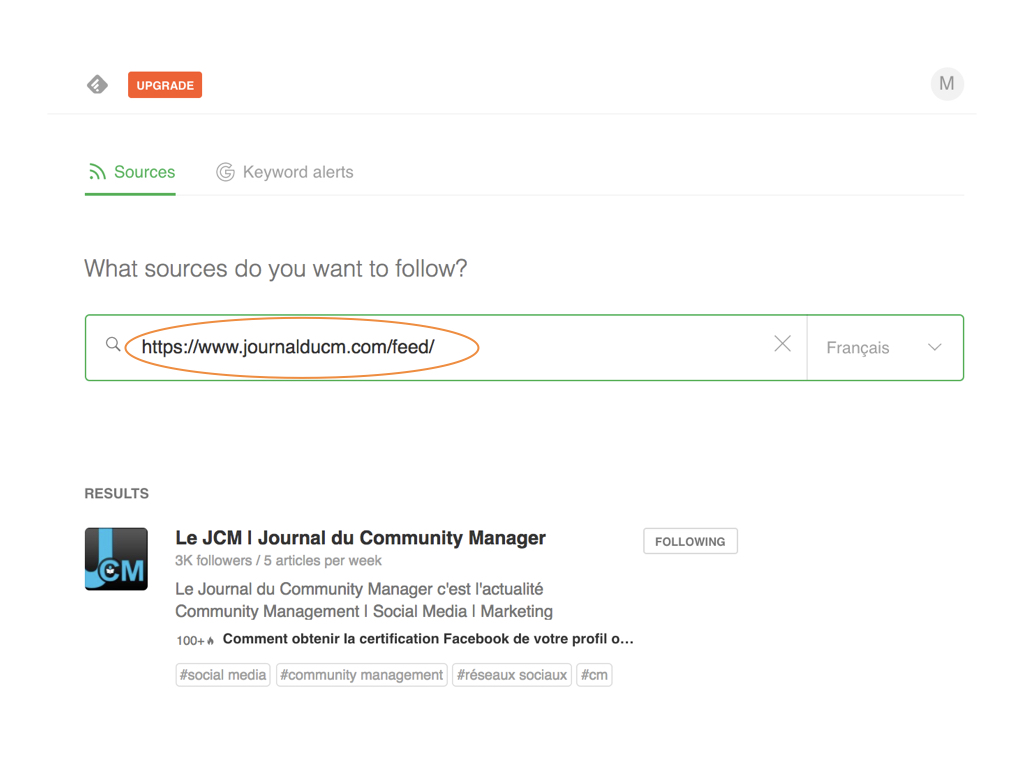Screen dimensions: 1024x768
Task: Switch to the Sources tab
Action: (131, 172)
